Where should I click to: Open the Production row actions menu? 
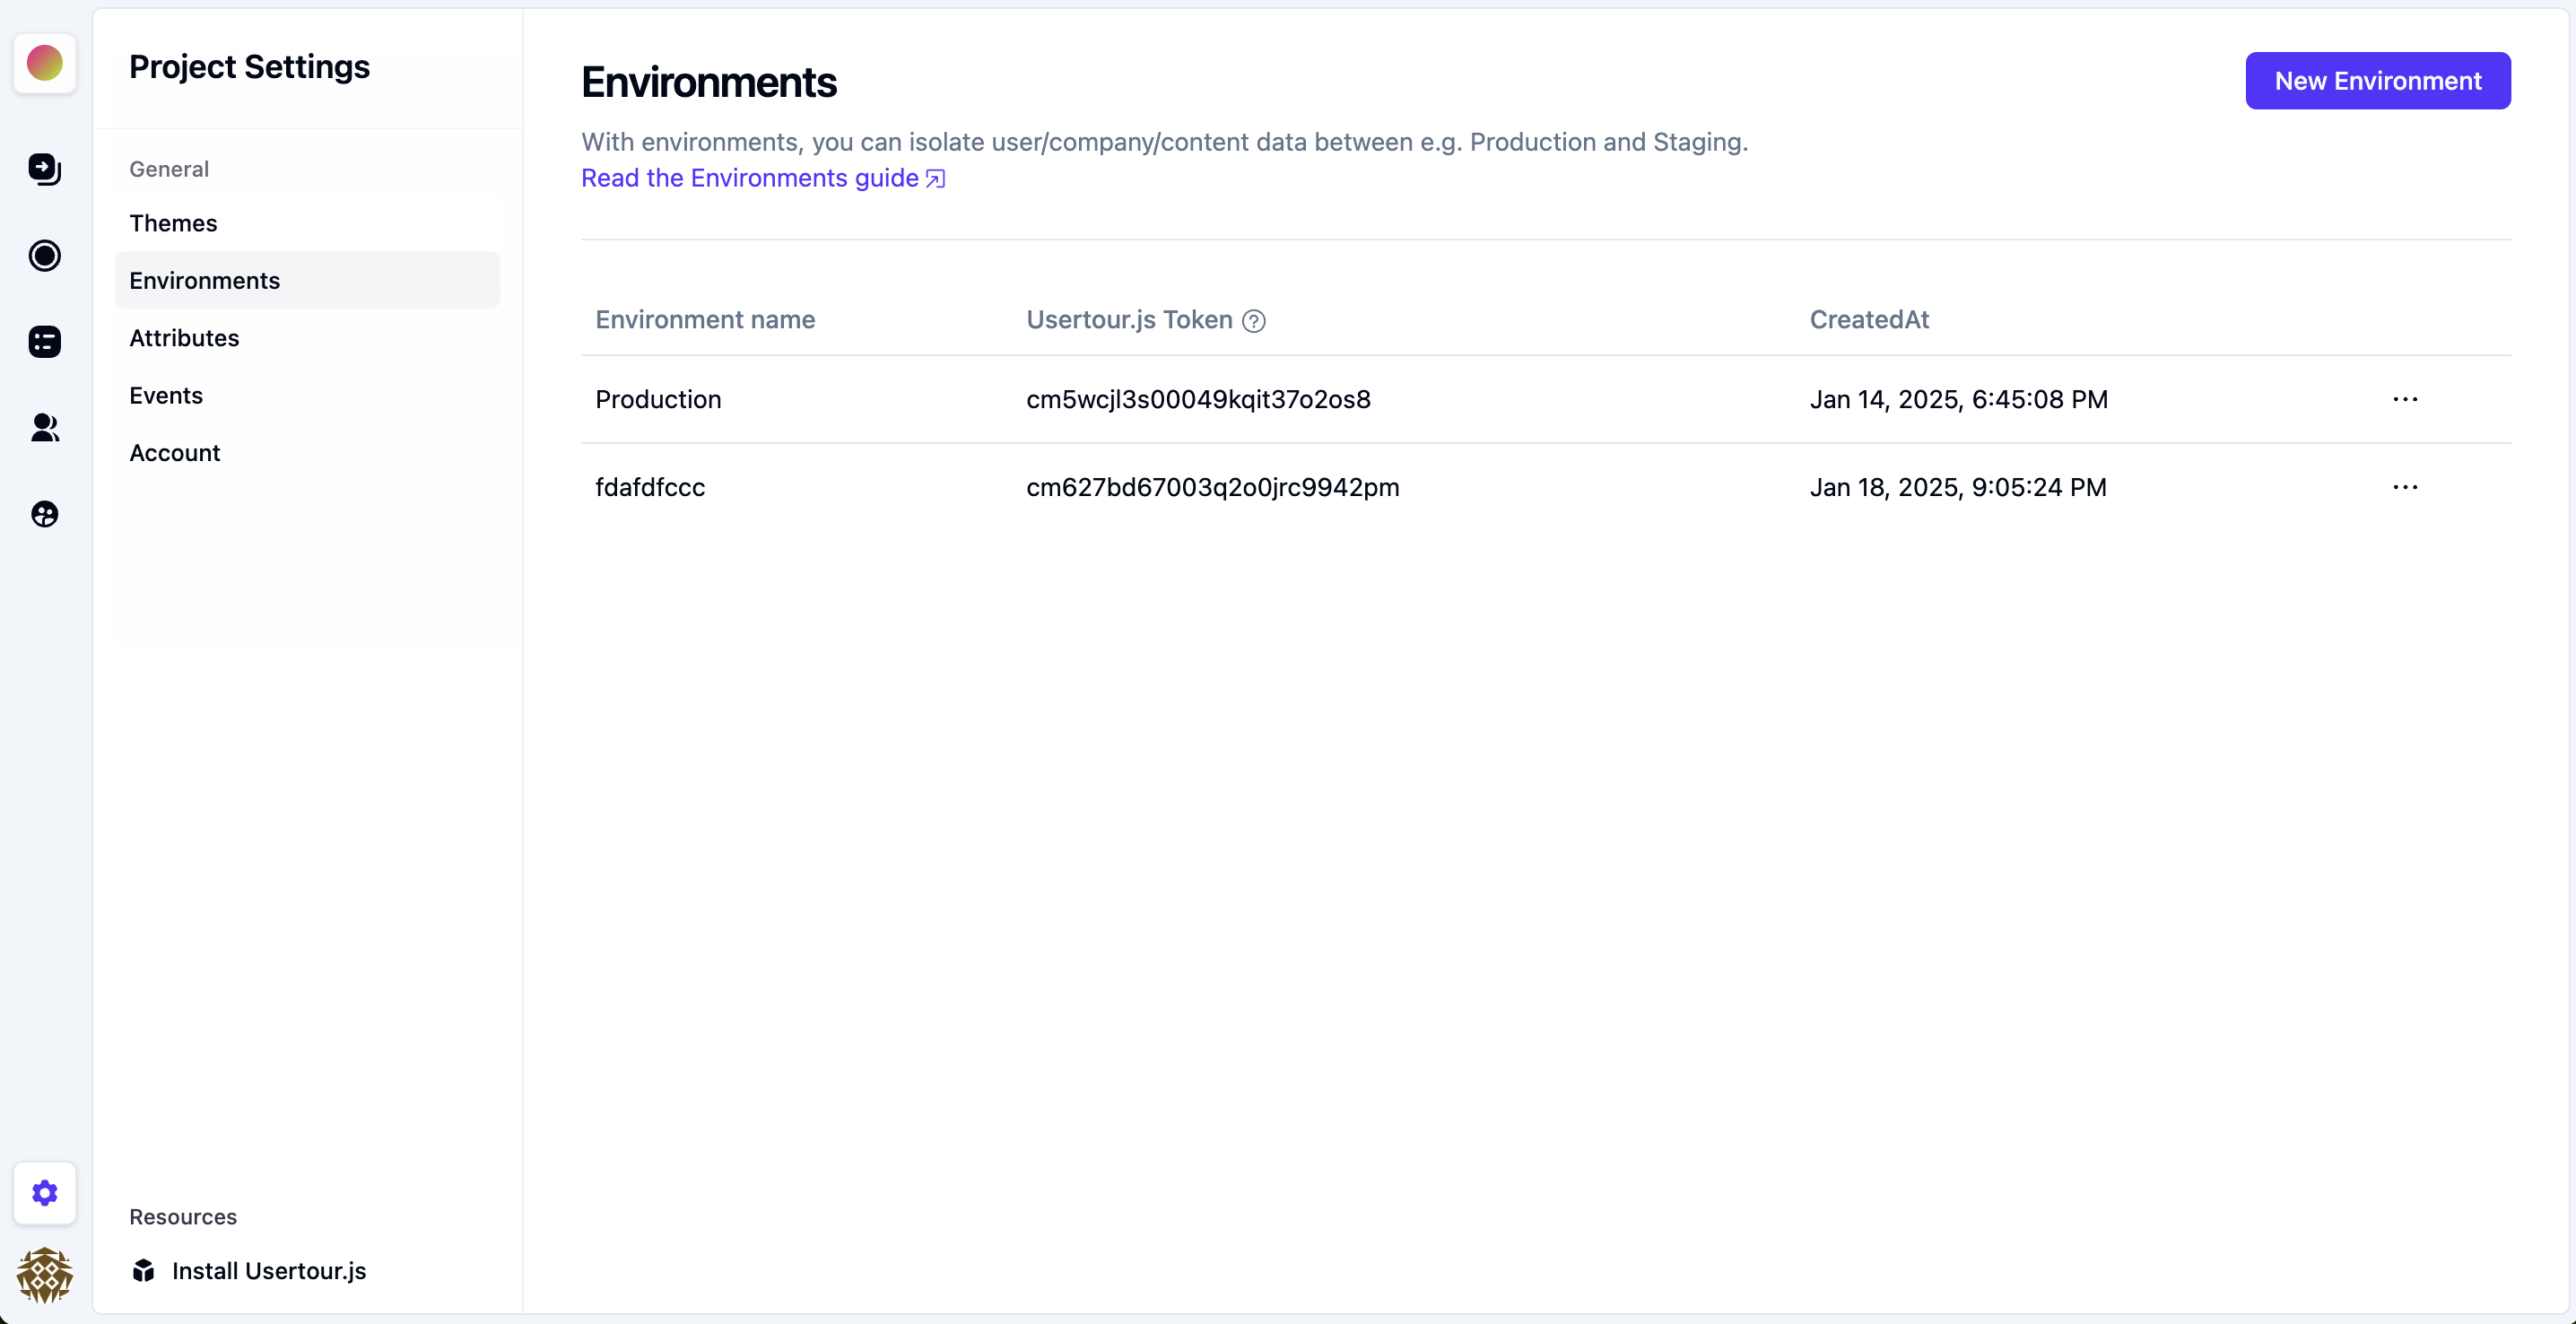point(2404,399)
